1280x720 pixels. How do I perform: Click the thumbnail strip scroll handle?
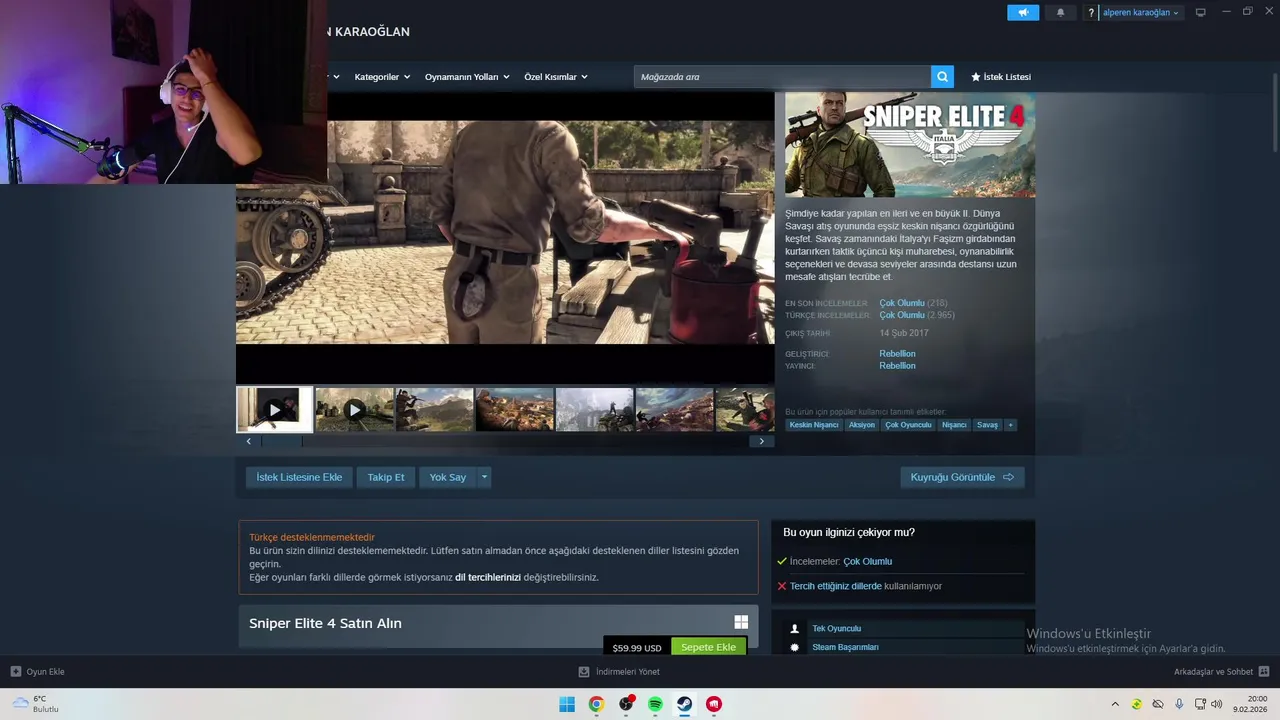click(282, 441)
